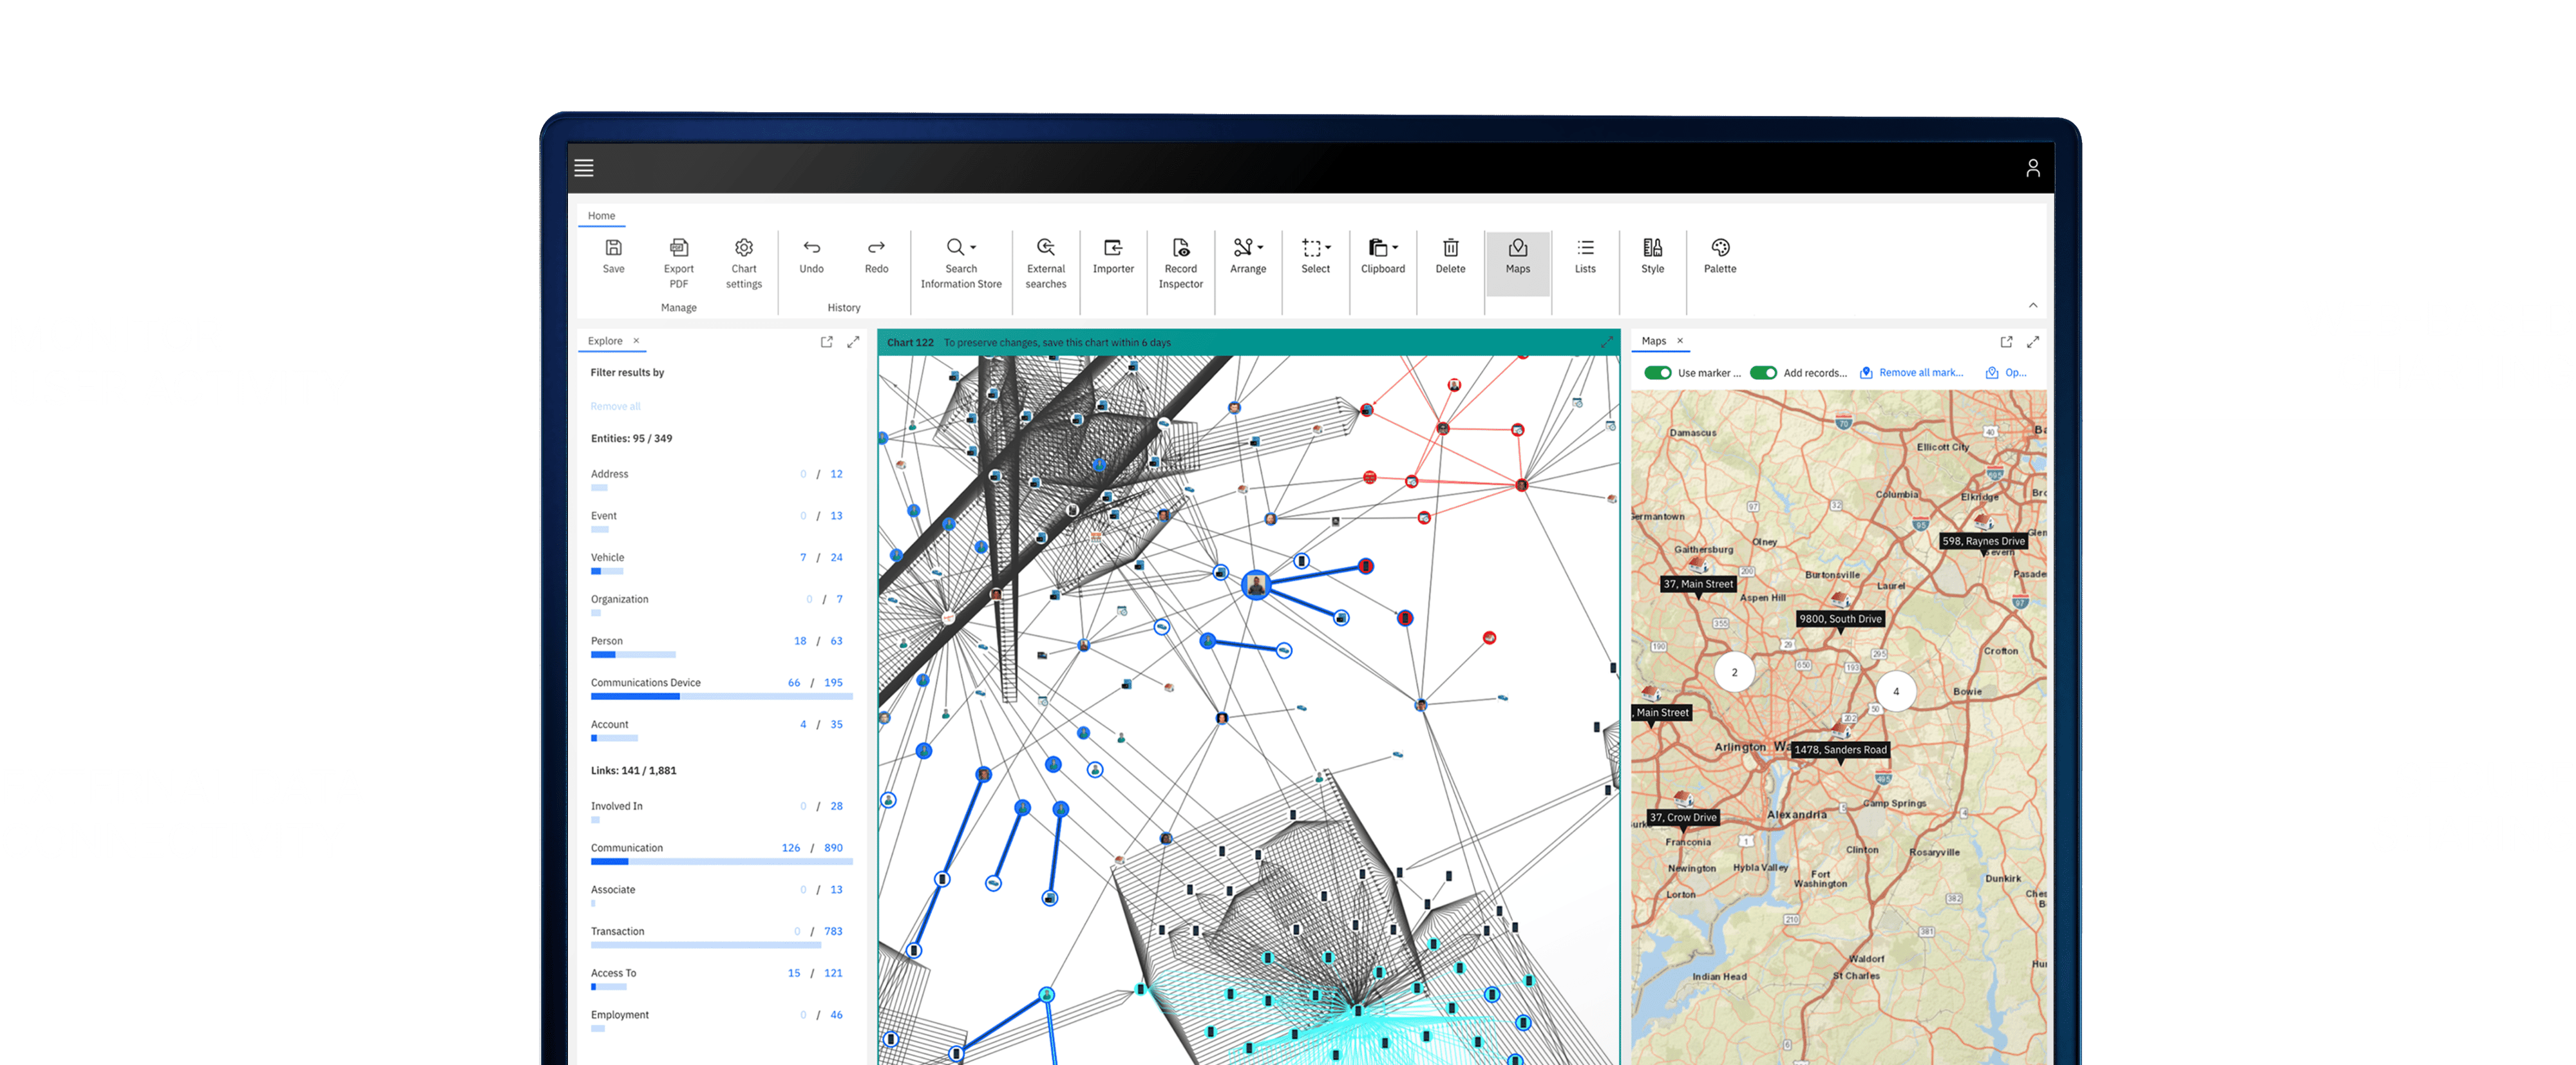
Task: Switch to the Home ribbon tab
Action: [x=601, y=215]
